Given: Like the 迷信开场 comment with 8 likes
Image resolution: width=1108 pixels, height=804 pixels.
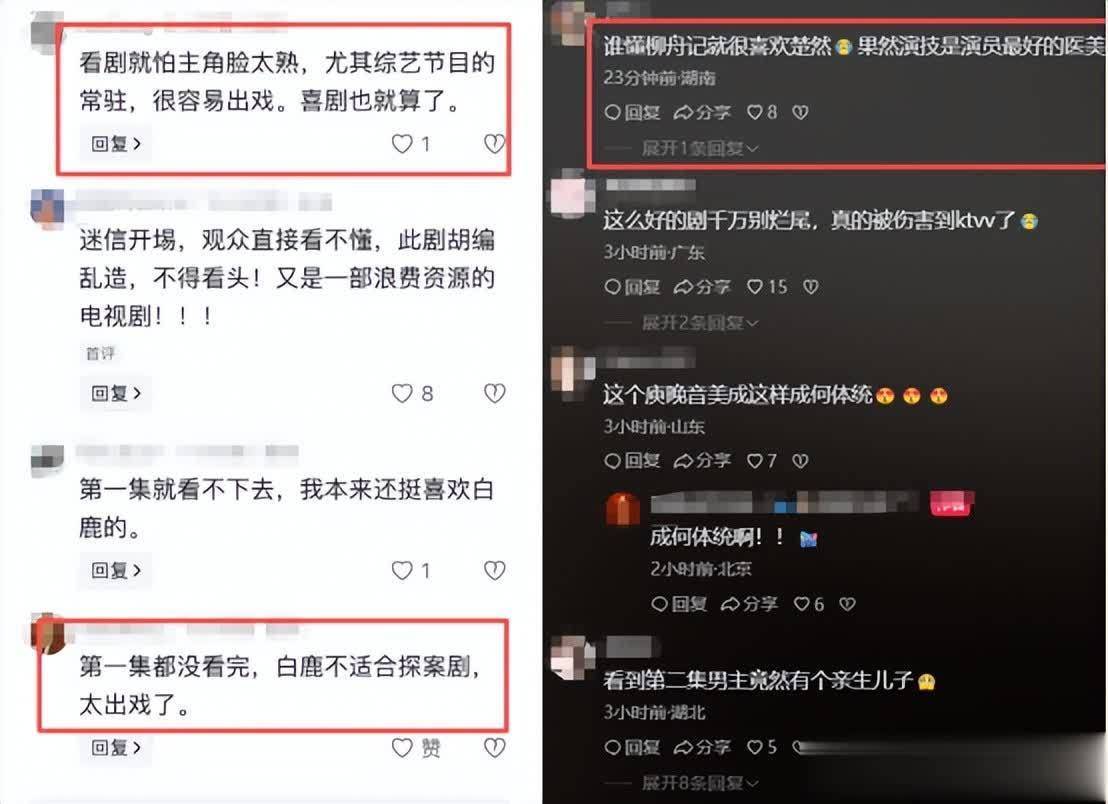Looking at the screenshot, I should (x=401, y=394).
